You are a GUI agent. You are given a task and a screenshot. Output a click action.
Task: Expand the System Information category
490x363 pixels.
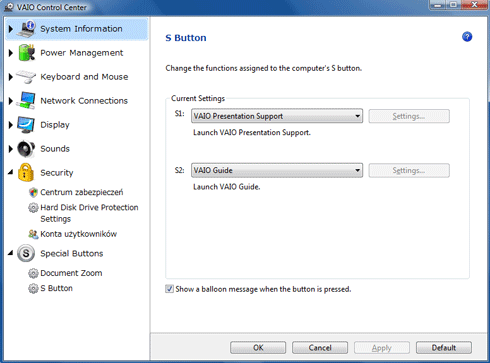tap(11, 29)
